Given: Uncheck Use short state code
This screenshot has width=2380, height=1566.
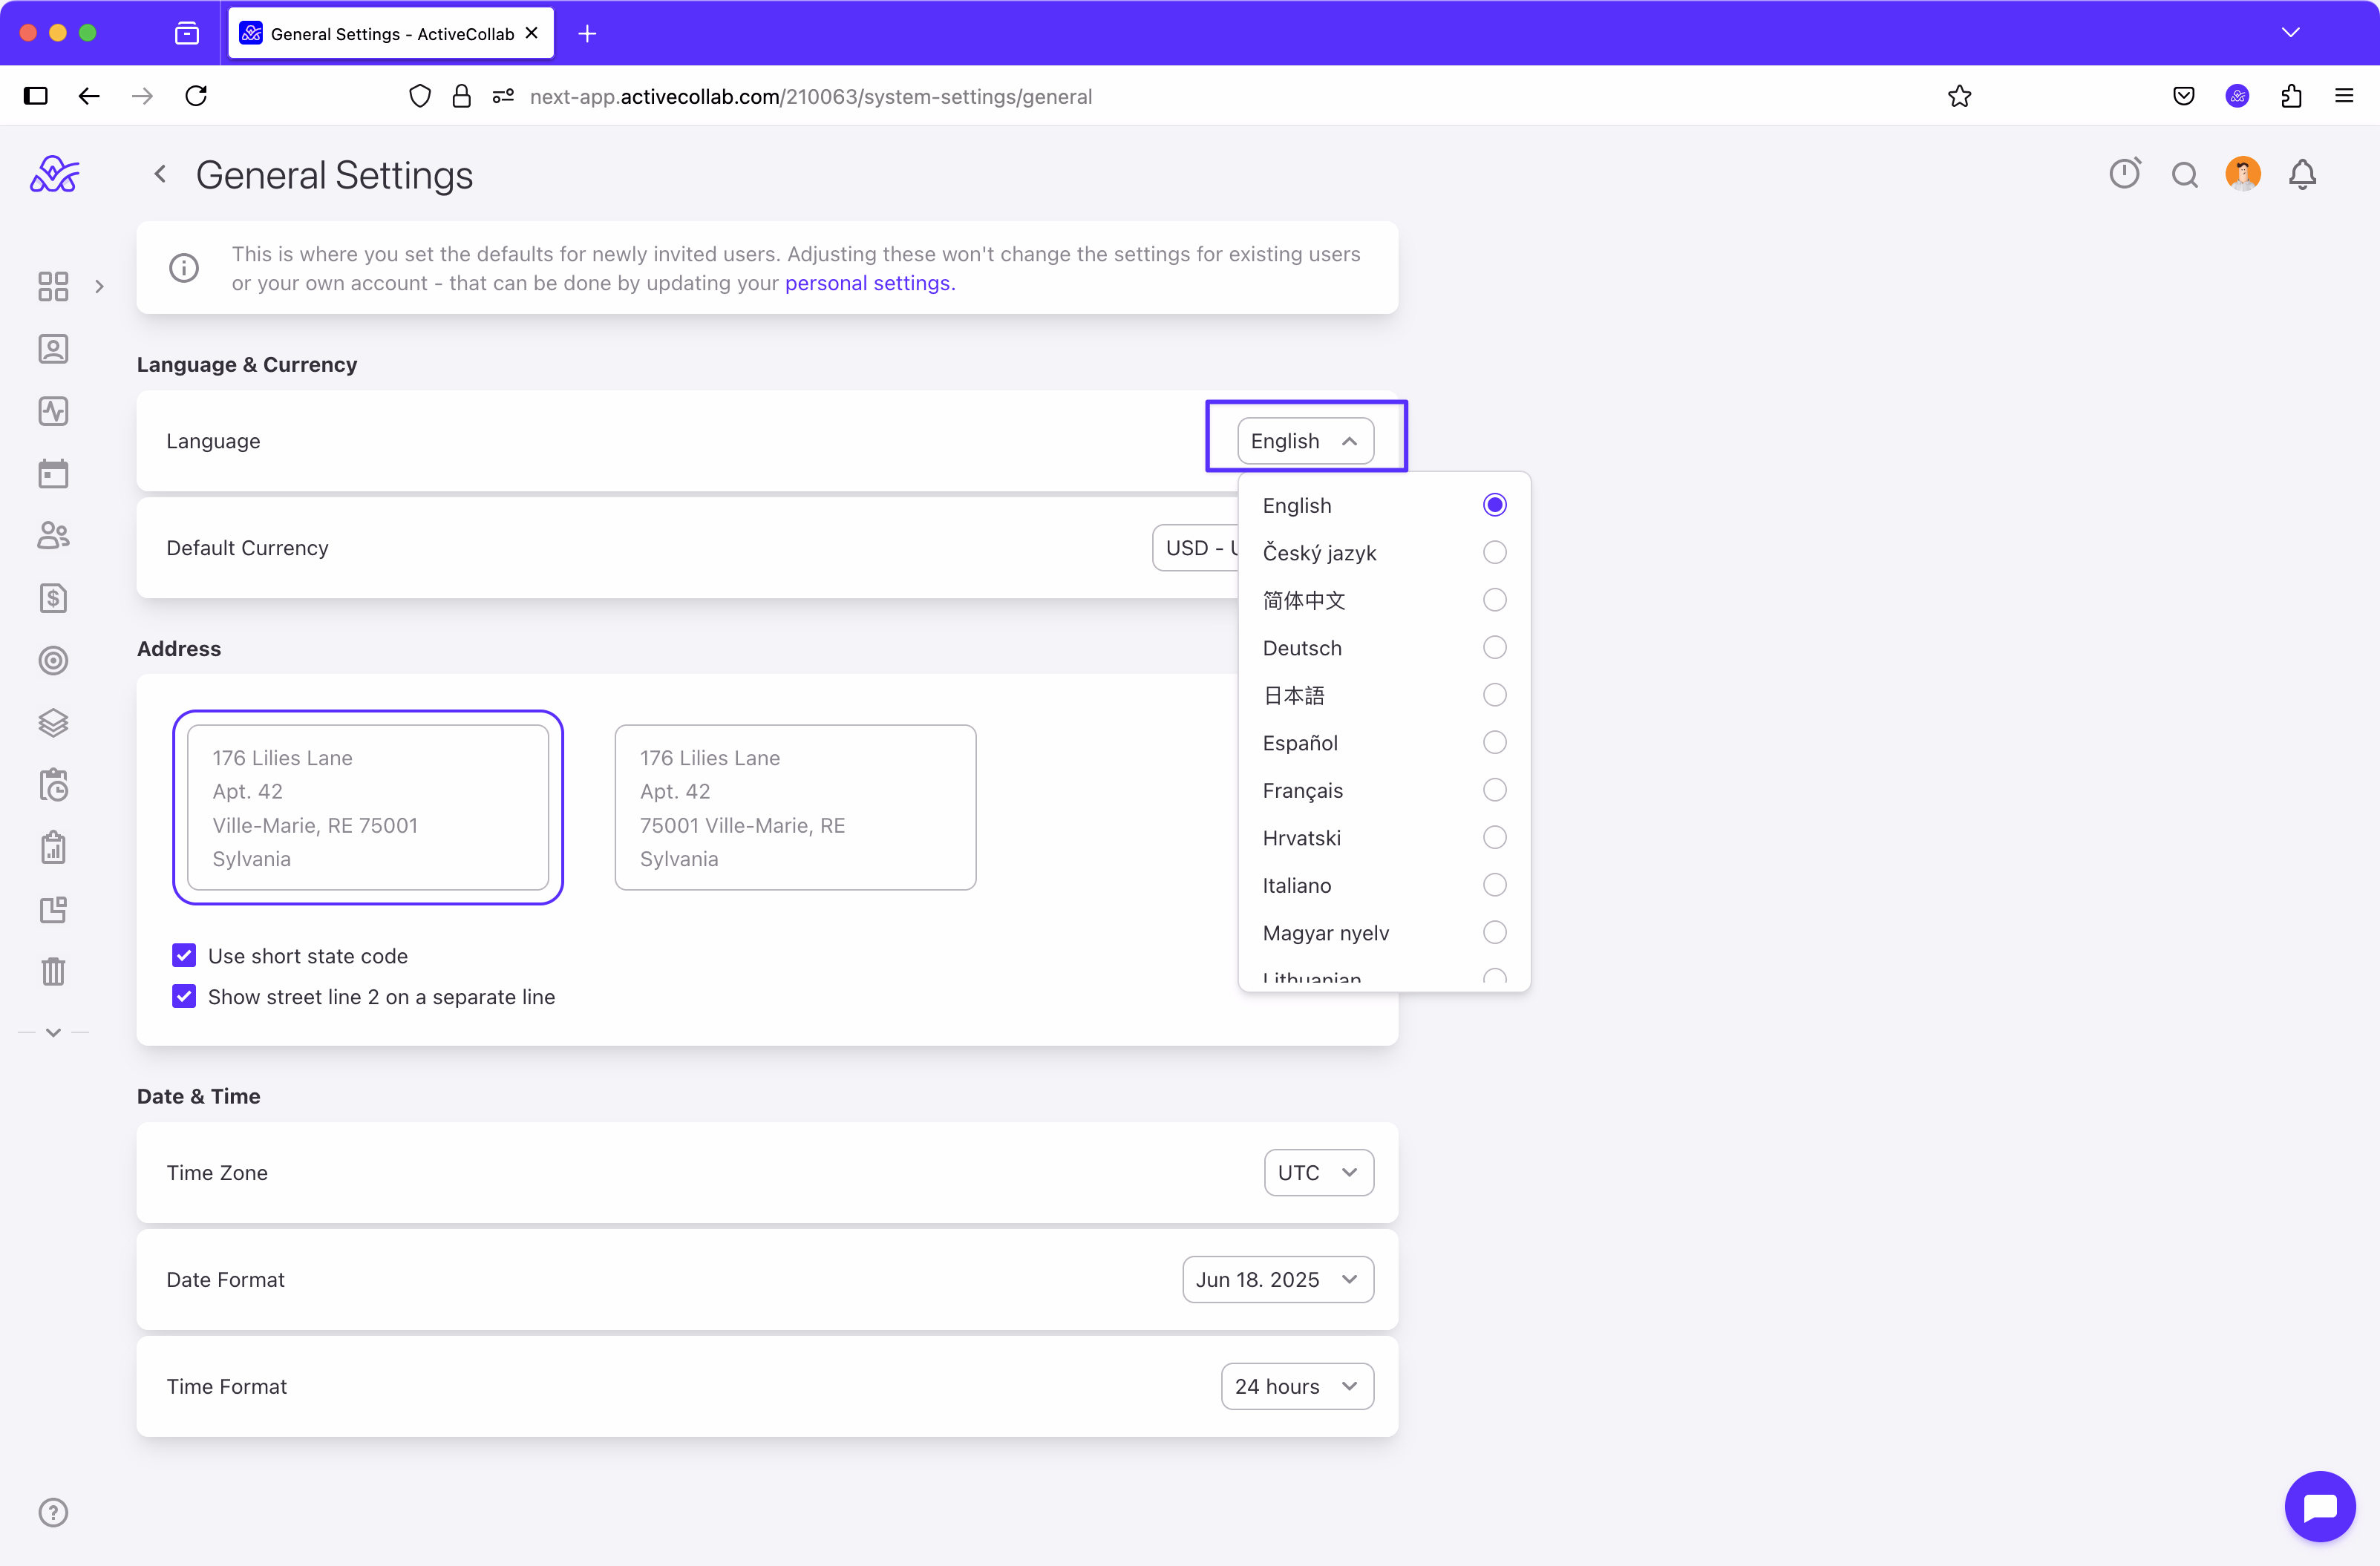Looking at the screenshot, I should point(184,956).
